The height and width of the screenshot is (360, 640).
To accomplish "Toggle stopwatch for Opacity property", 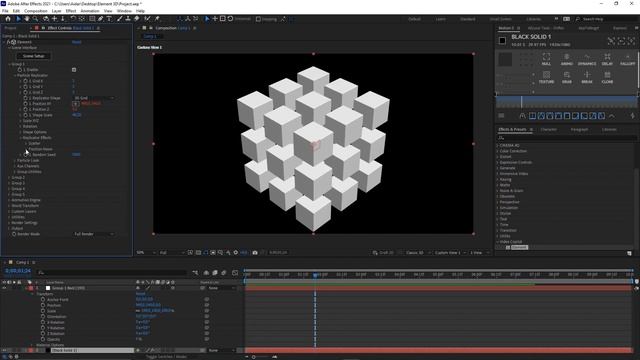I will click(x=43, y=339).
